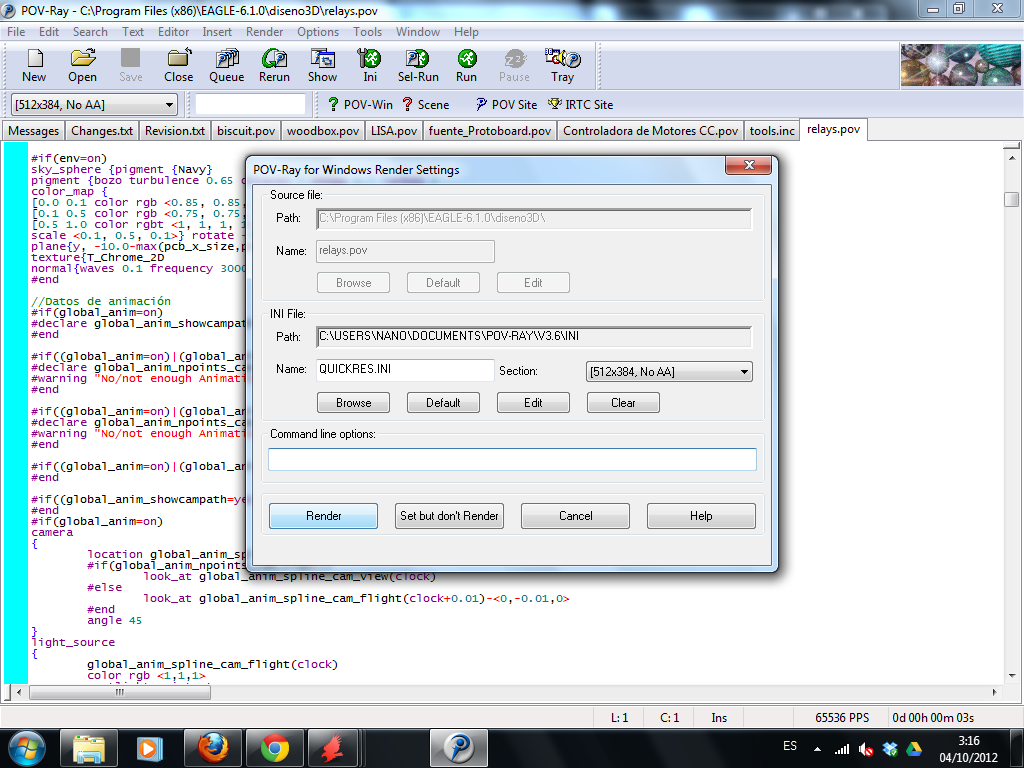This screenshot has height=768, width=1024.
Task: Click the ES language indicator in taskbar
Action: [x=790, y=746]
